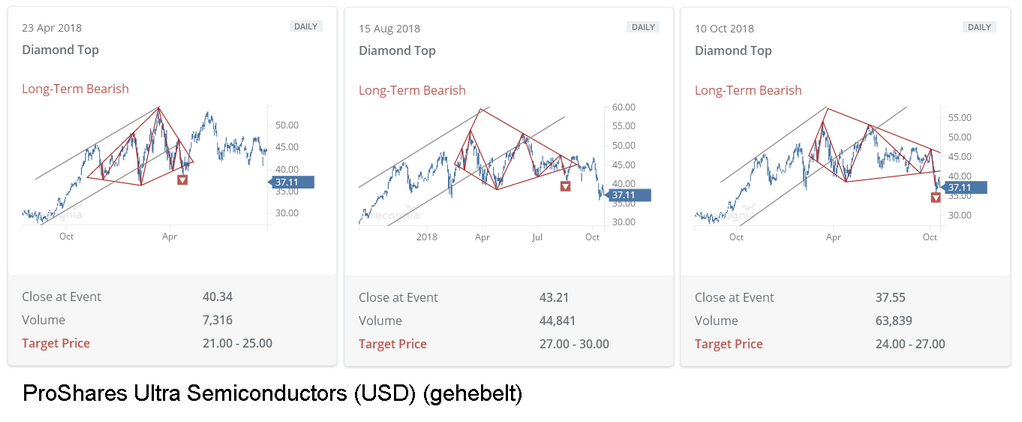This screenshot has height=422, width=1022.
Task: Click the Long-Term Bearish label in the first card
Action: coord(75,89)
